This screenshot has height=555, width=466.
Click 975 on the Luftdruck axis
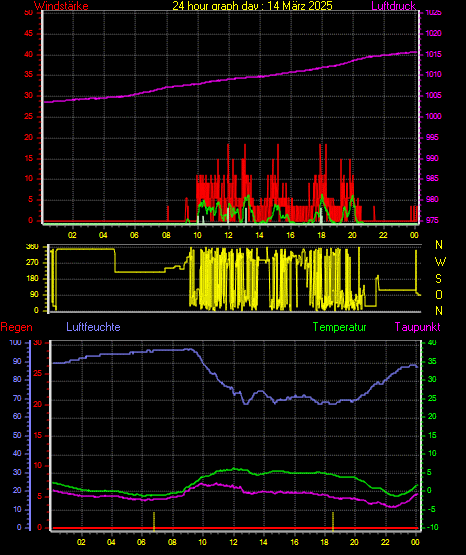tap(432, 220)
